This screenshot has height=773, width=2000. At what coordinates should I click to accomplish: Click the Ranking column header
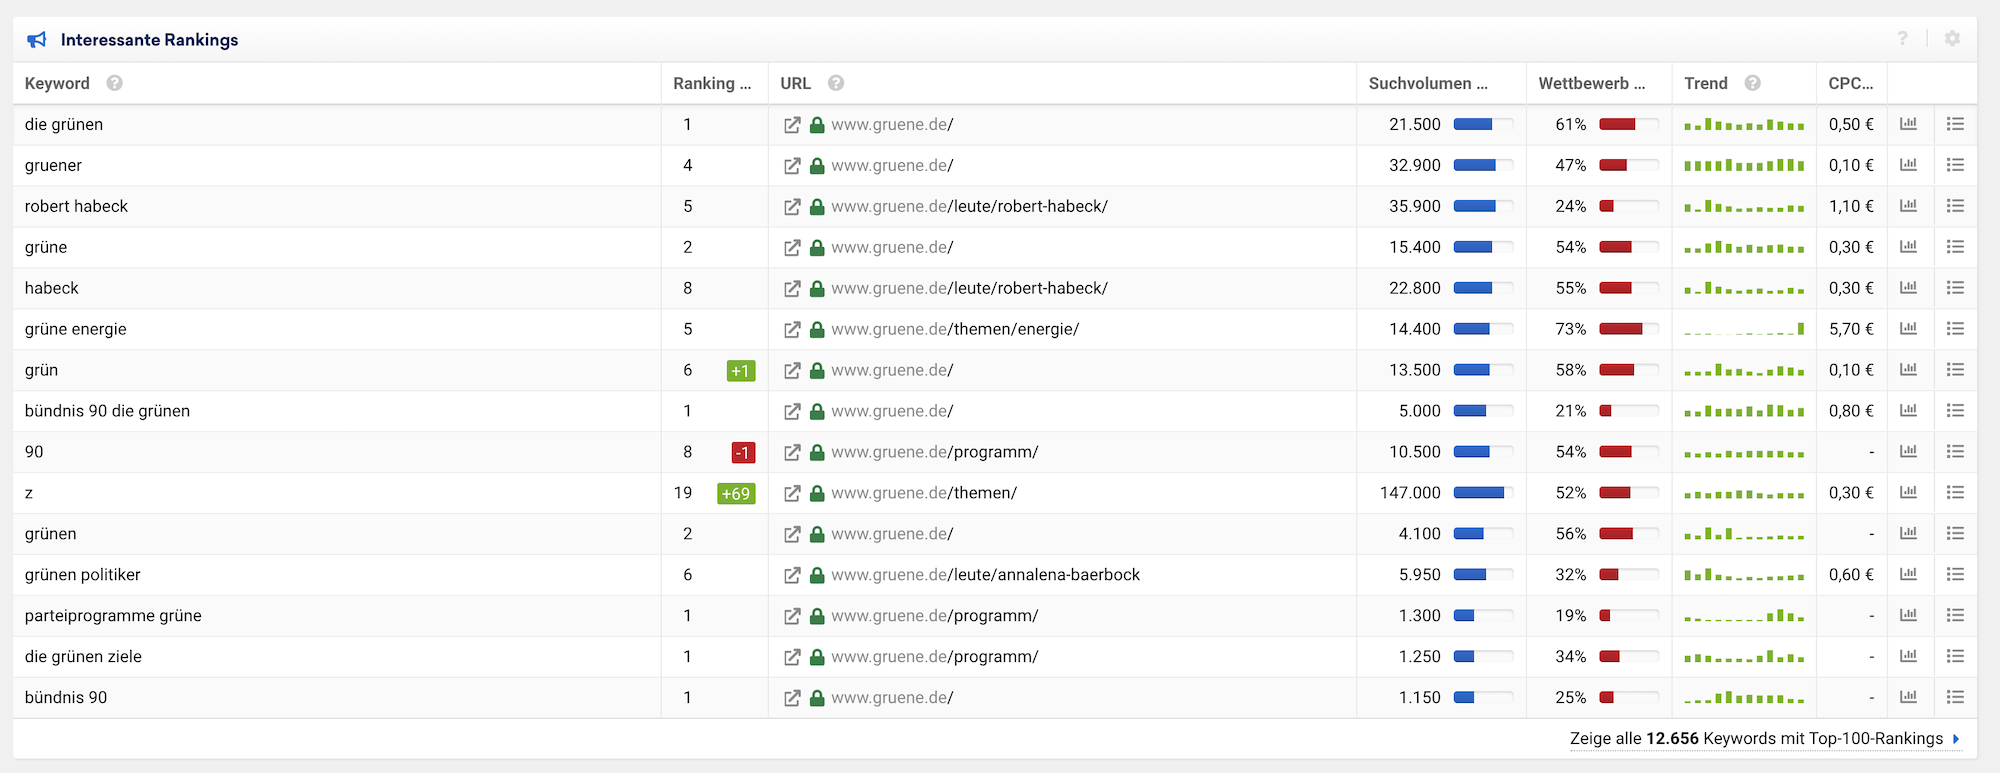[x=712, y=84]
